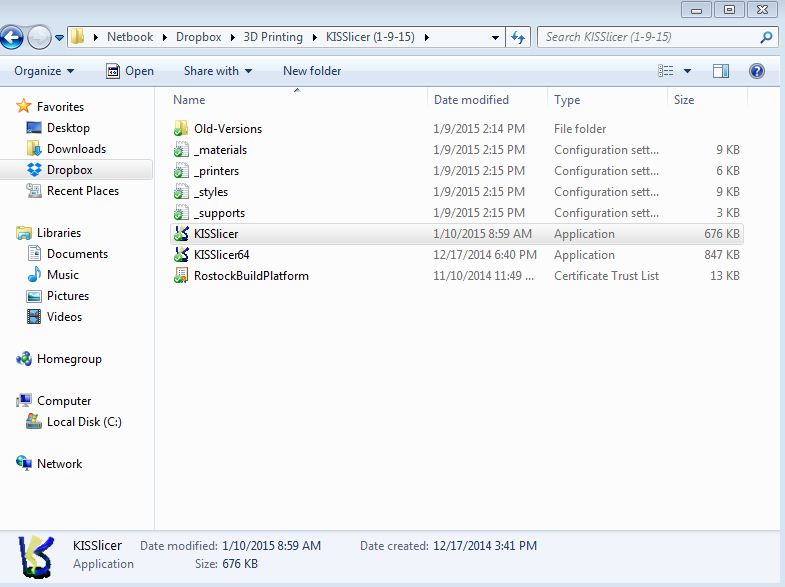Expand the Share with dropdown
Viewport: 785px width, 587px height.
218,71
